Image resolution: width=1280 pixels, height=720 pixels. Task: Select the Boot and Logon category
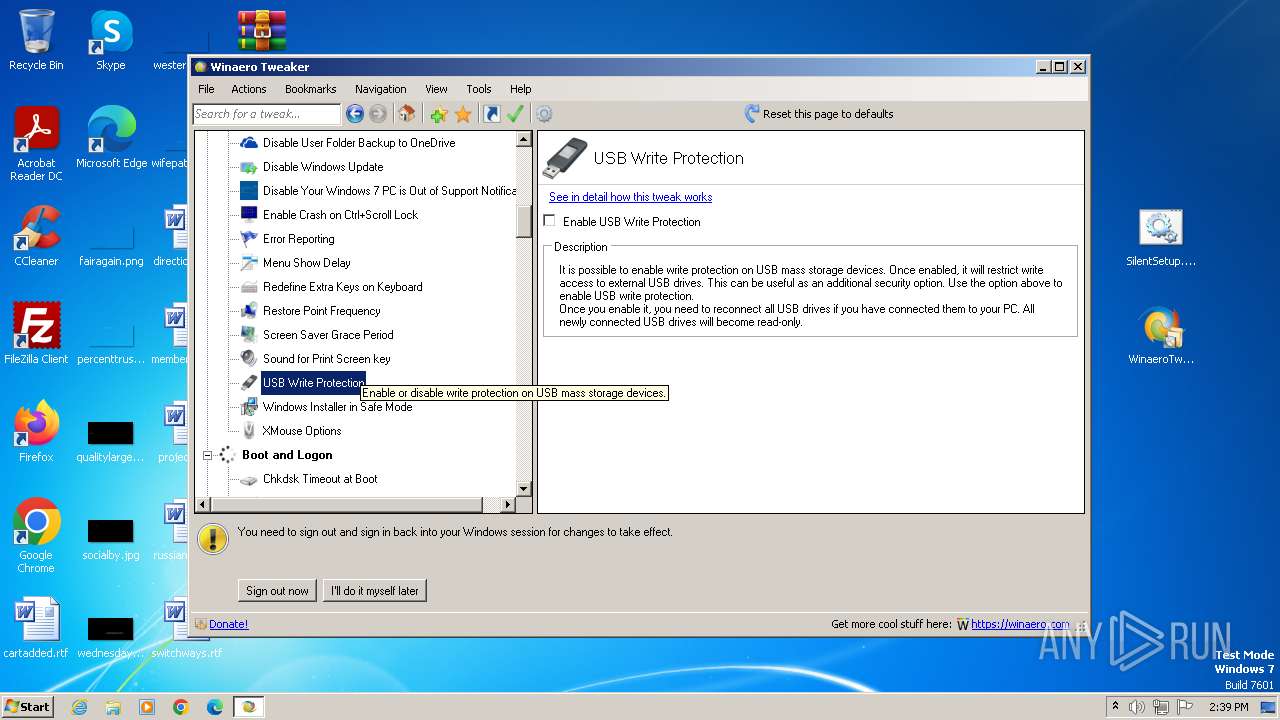click(x=287, y=455)
